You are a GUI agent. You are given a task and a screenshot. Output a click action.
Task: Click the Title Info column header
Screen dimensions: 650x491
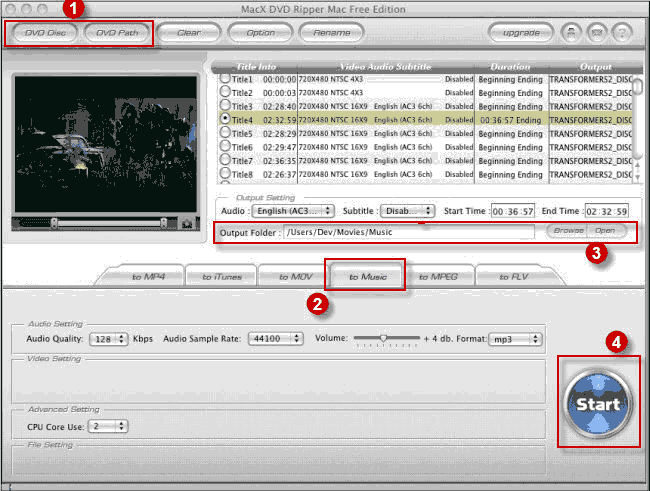click(x=256, y=67)
